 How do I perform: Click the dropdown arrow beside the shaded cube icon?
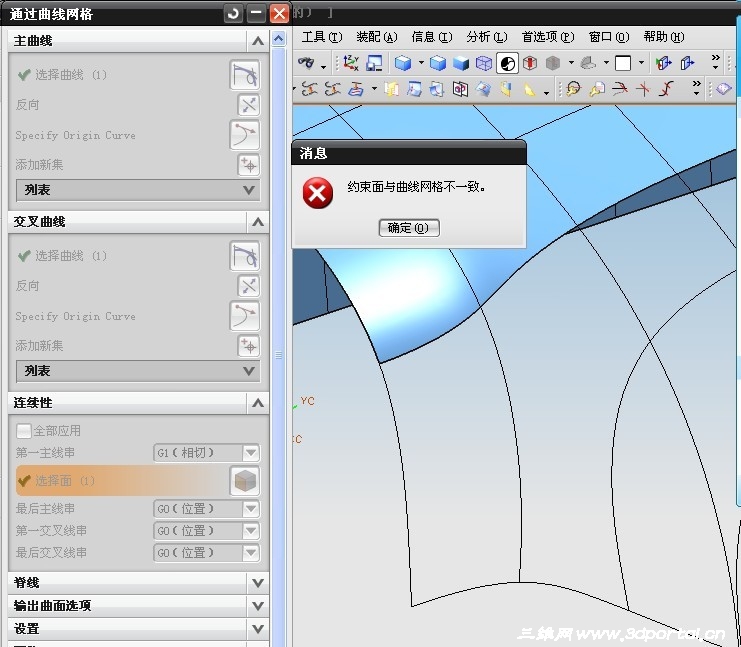tap(421, 62)
